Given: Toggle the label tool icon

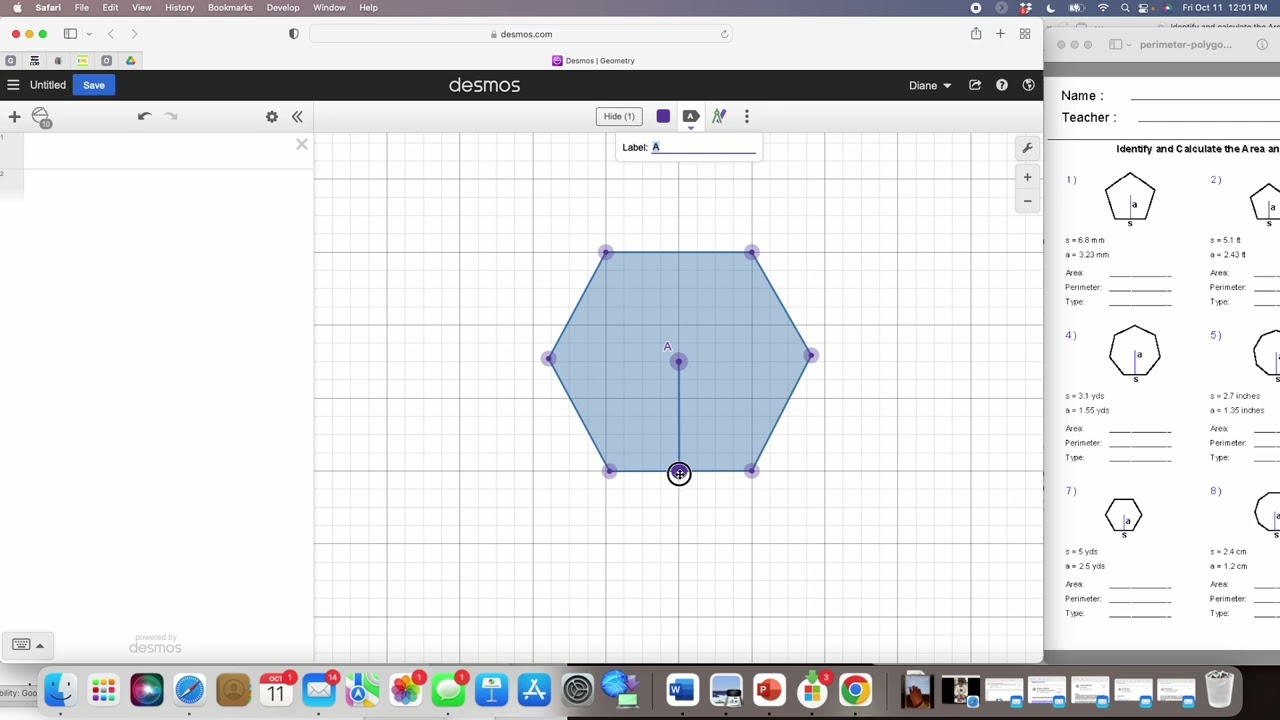Looking at the screenshot, I should tap(690, 116).
